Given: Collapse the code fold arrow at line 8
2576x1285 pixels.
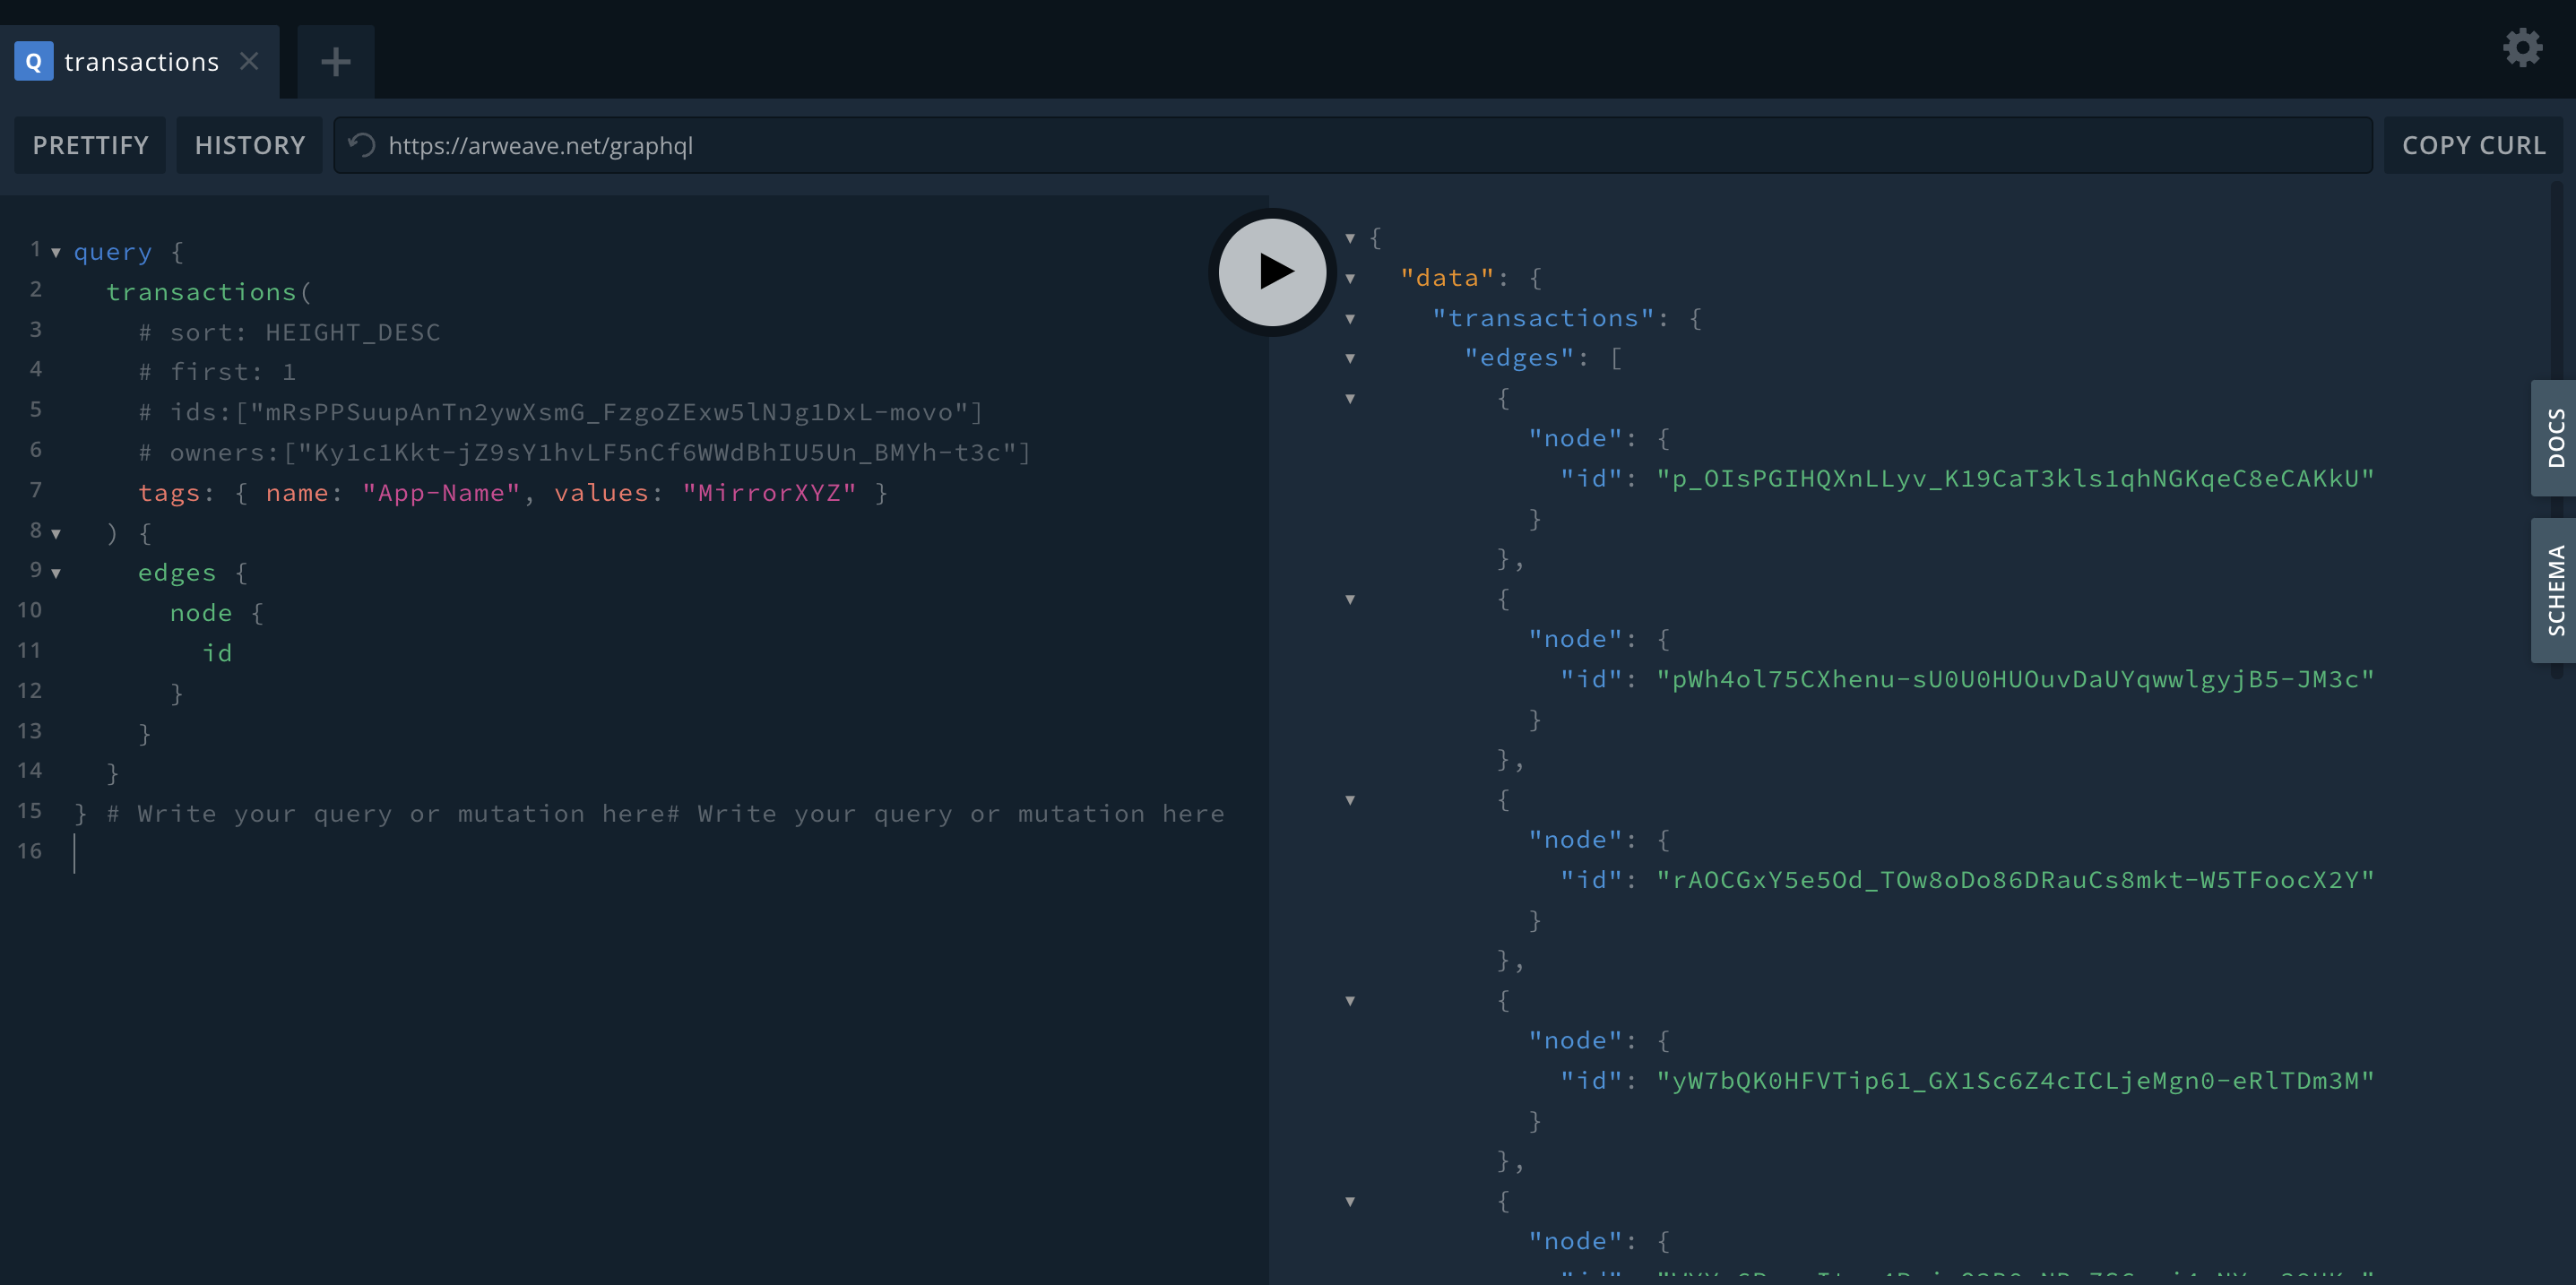Looking at the screenshot, I should pyautogui.click(x=56, y=534).
